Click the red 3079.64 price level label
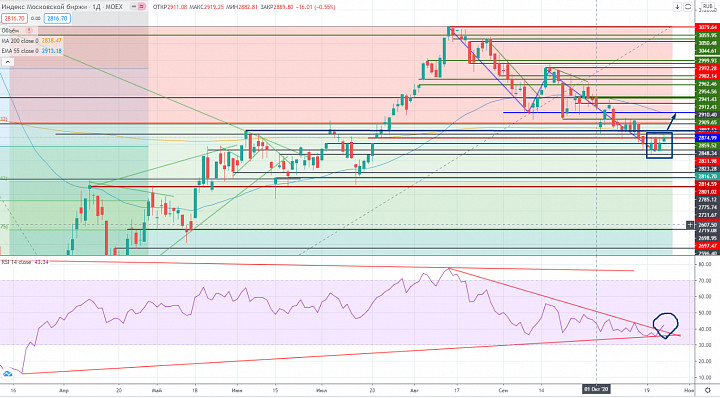 coord(707,27)
